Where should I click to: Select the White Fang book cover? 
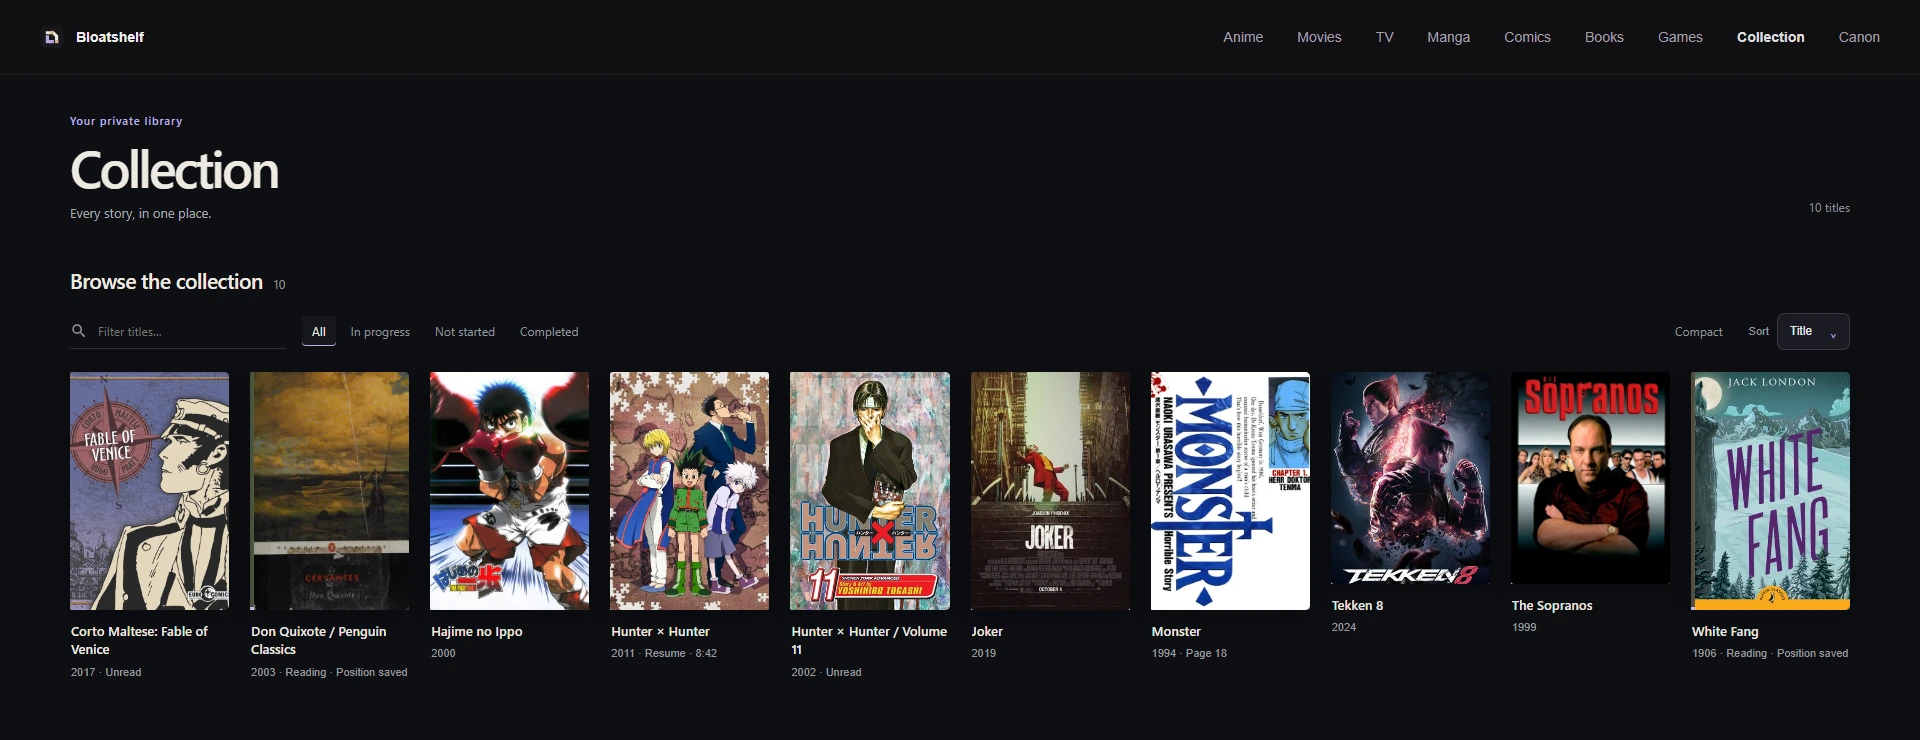point(1770,491)
